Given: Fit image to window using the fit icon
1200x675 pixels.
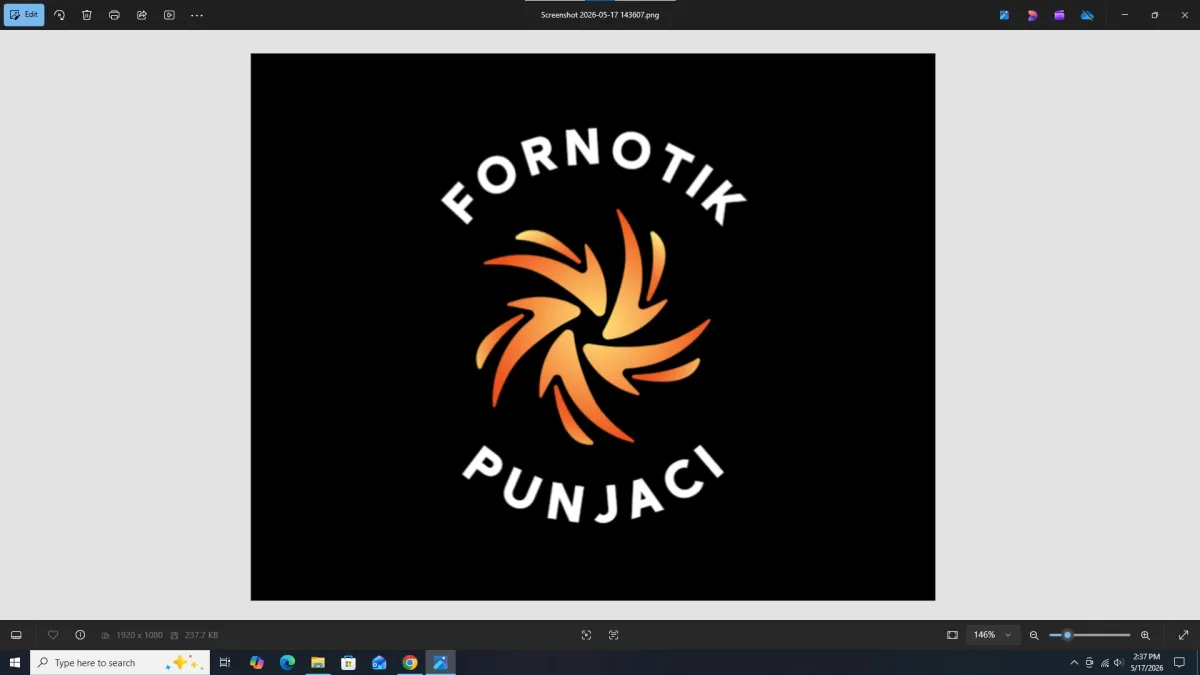Looking at the screenshot, I should pos(952,635).
